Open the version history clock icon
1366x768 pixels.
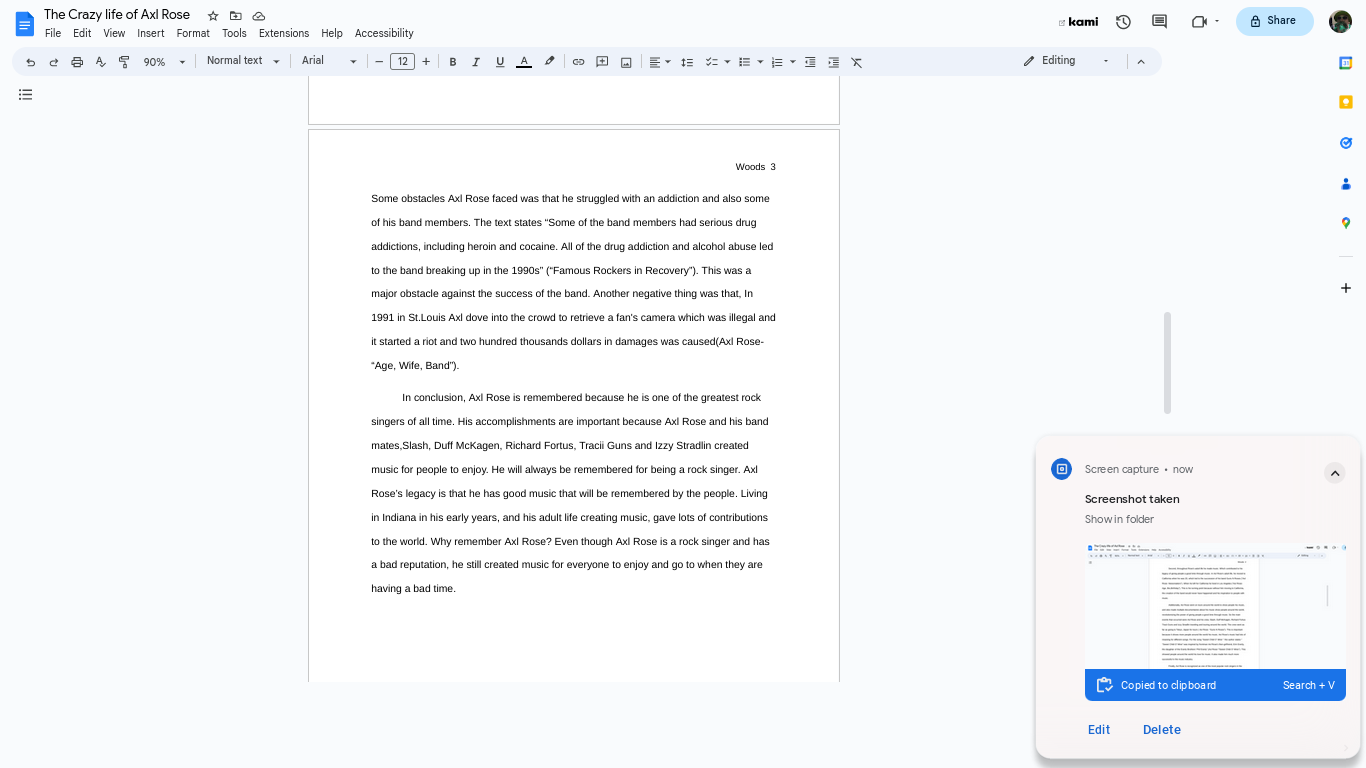(1123, 21)
